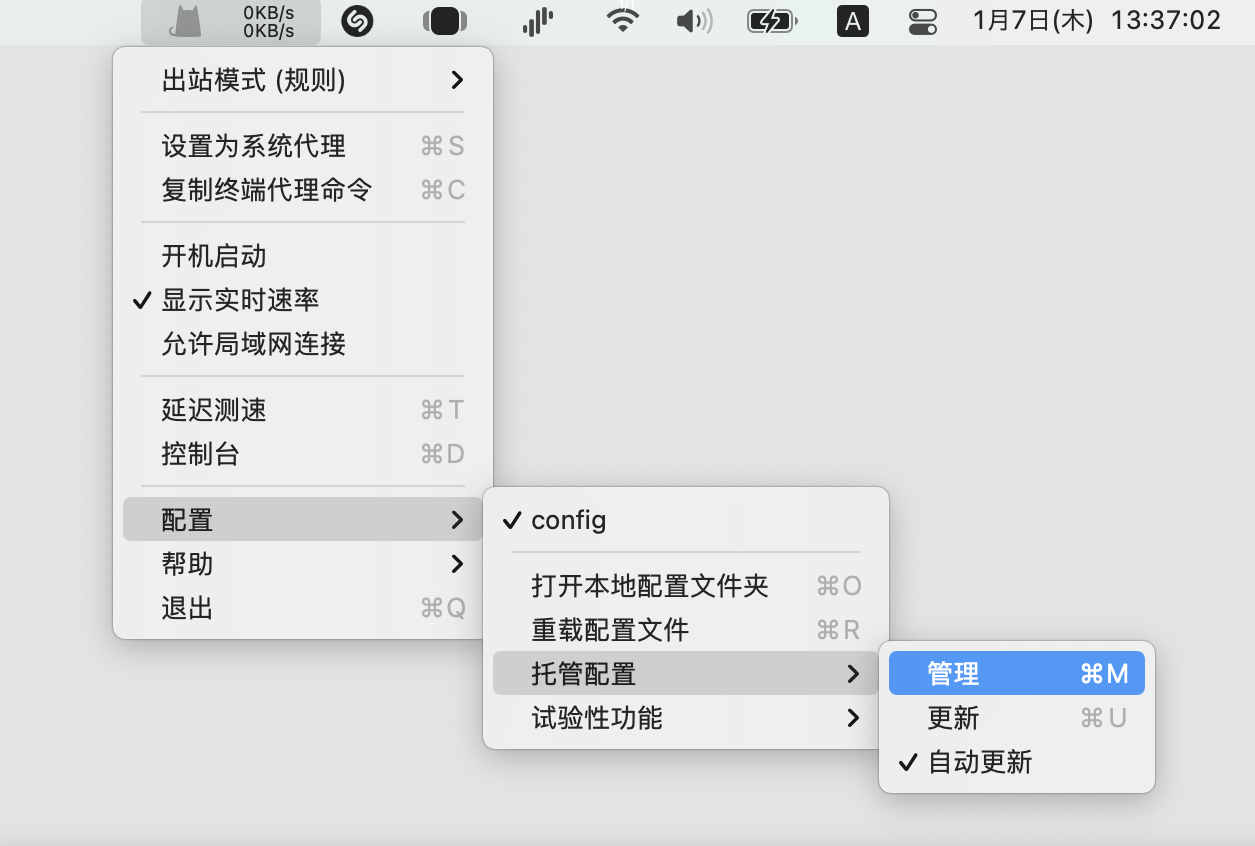Choose 打开本地配置文件夹
Screen dimensions: 1255x846
point(686,586)
